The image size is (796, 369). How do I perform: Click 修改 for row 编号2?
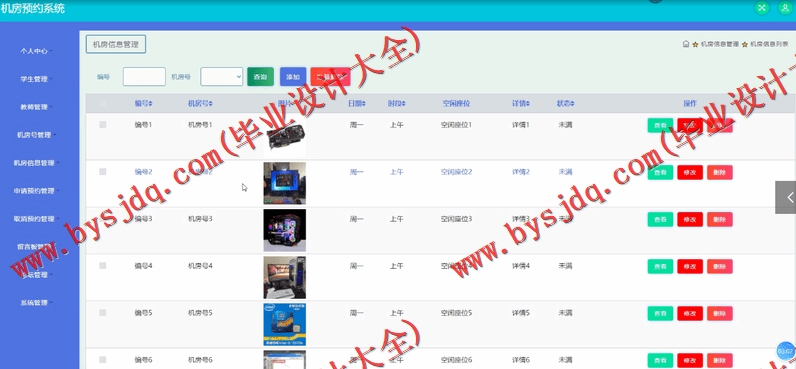tap(690, 173)
